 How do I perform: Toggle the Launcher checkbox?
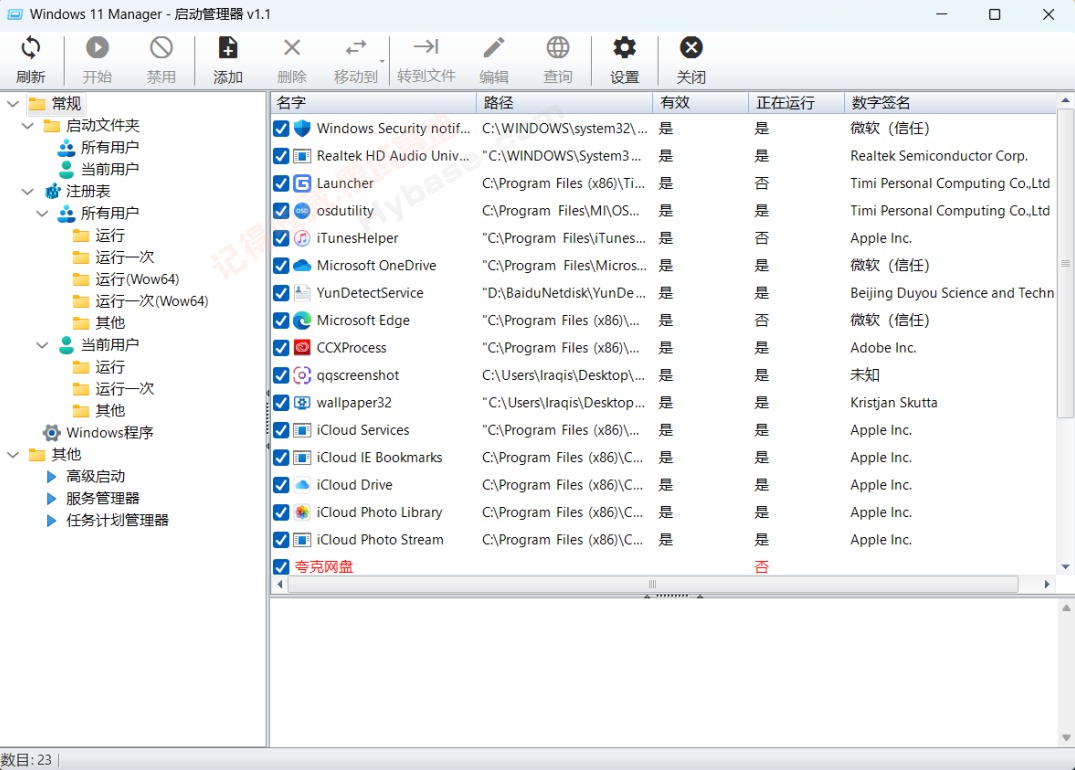pyautogui.click(x=281, y=183)
